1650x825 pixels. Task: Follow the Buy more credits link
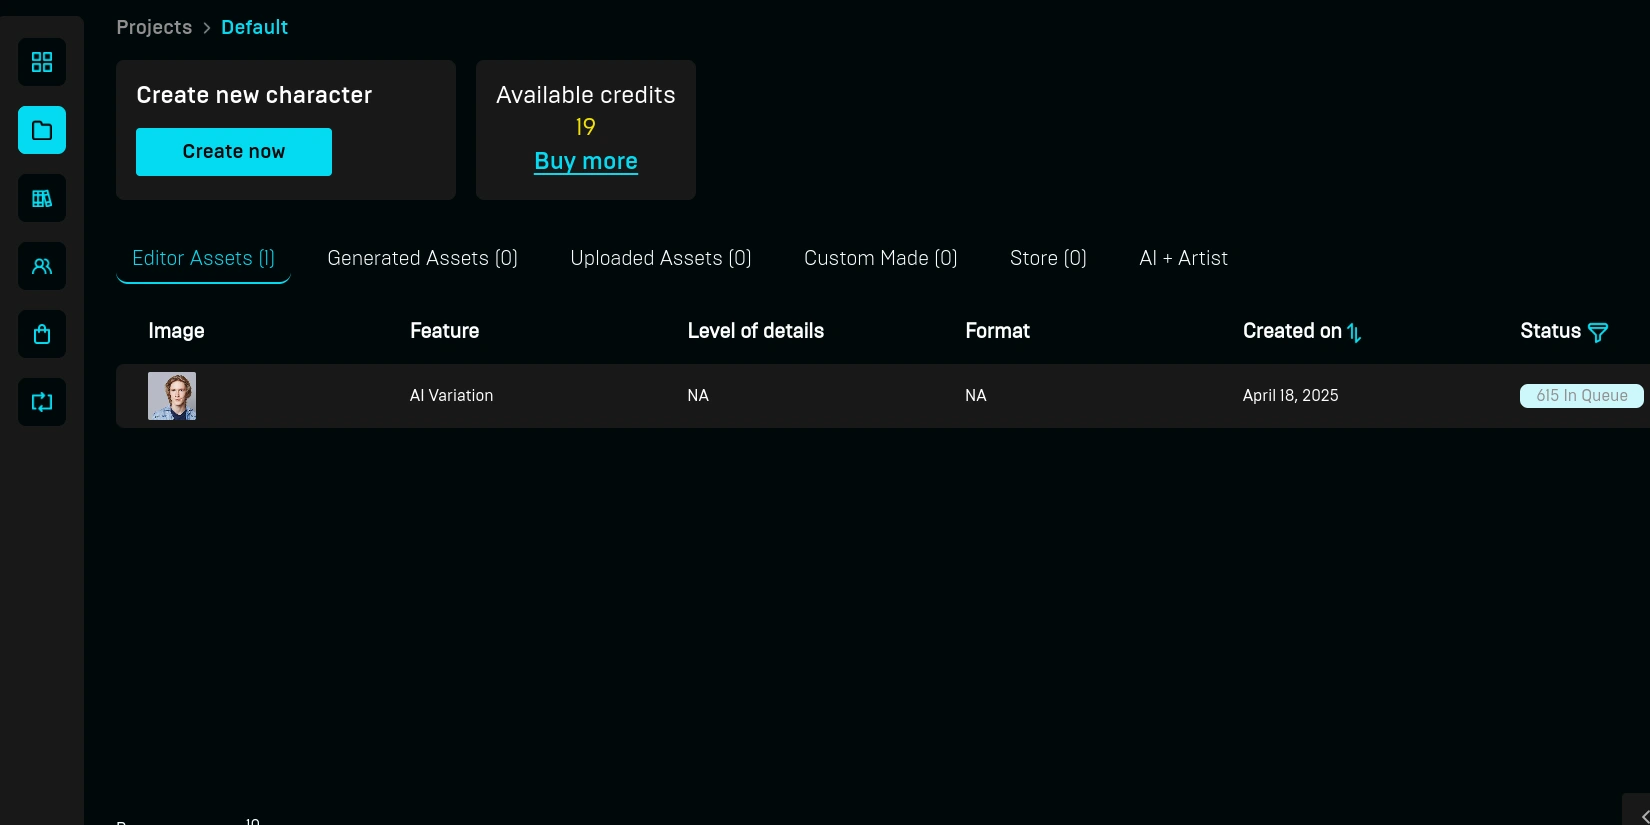point(586,161)
